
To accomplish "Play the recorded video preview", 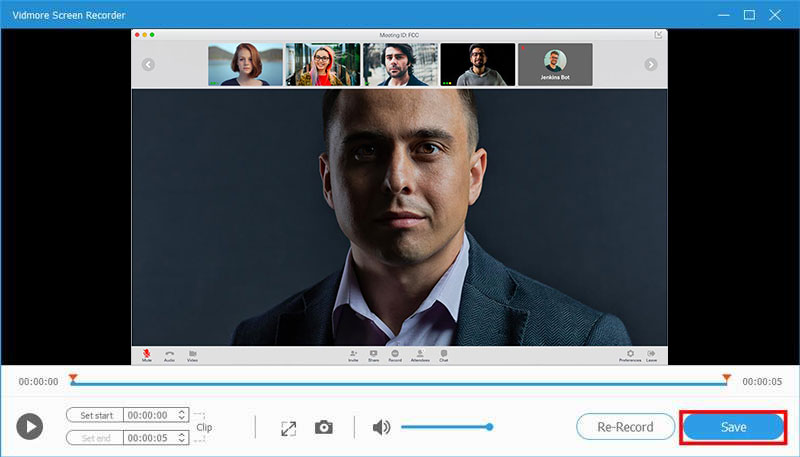I will (30, 427).
